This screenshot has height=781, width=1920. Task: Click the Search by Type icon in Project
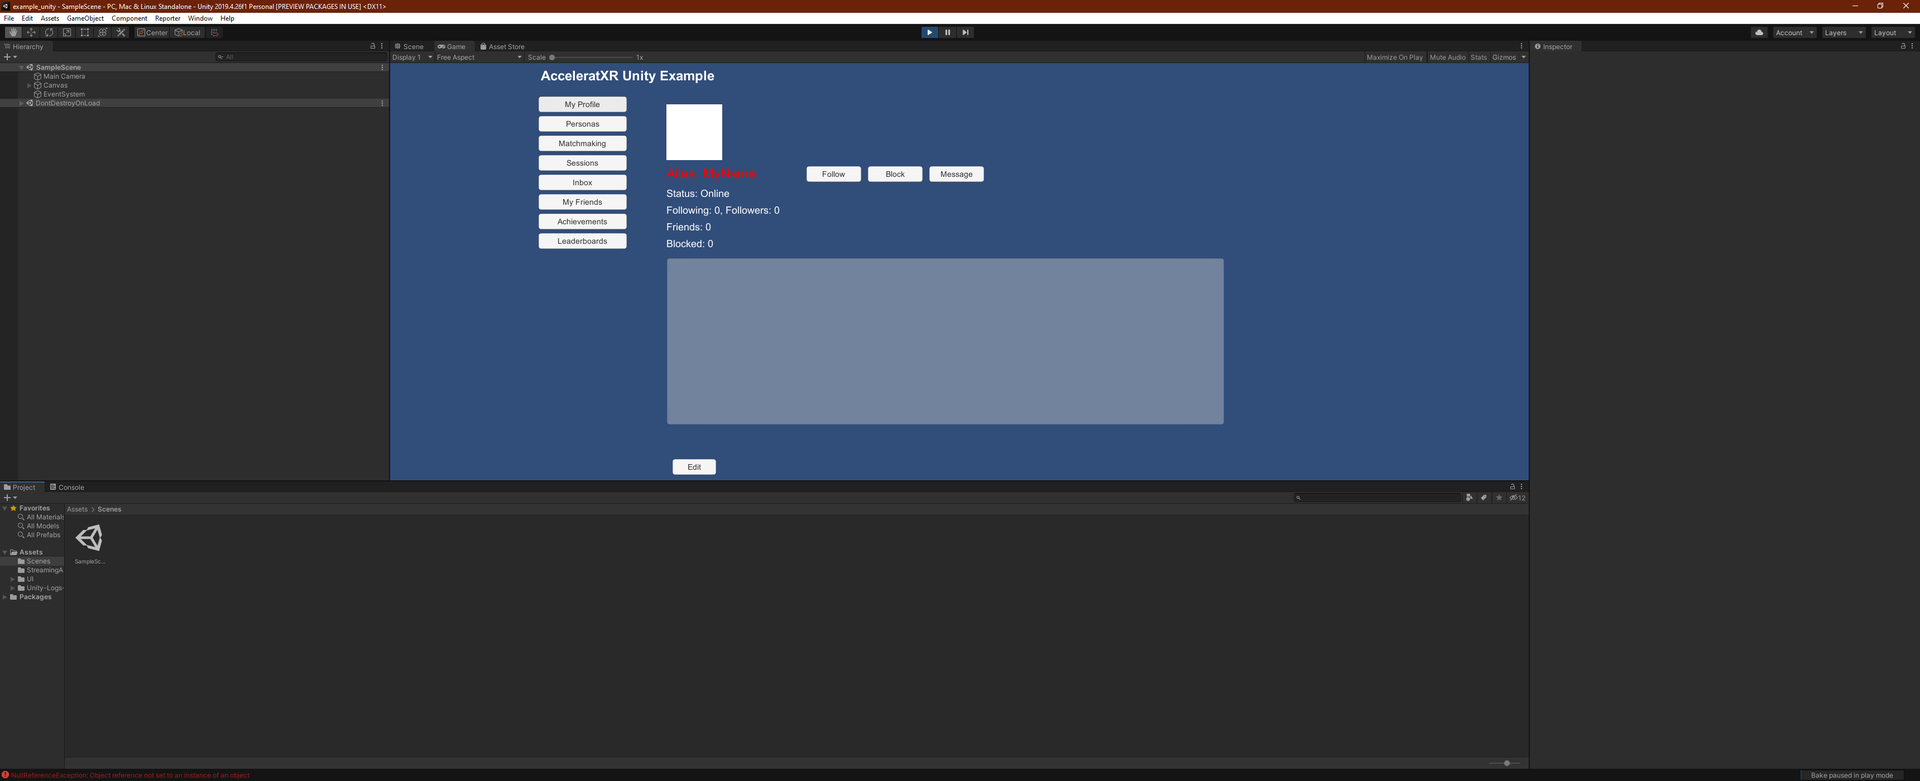tap(1469, 497)
